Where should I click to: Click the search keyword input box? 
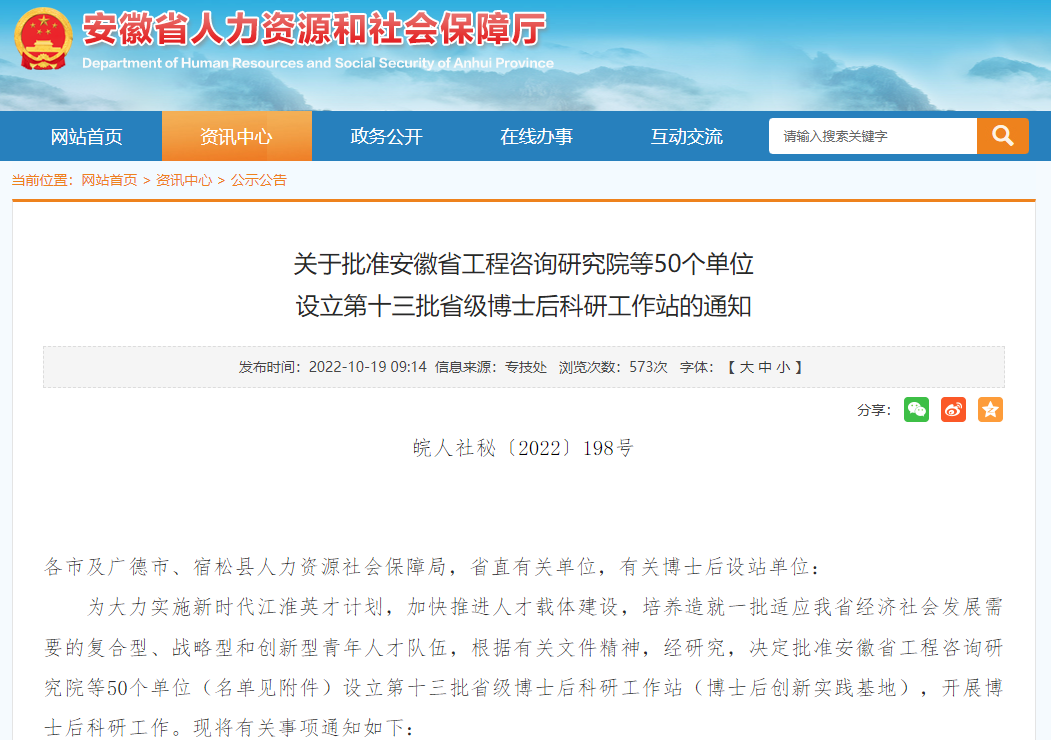[x=870, y=136]
